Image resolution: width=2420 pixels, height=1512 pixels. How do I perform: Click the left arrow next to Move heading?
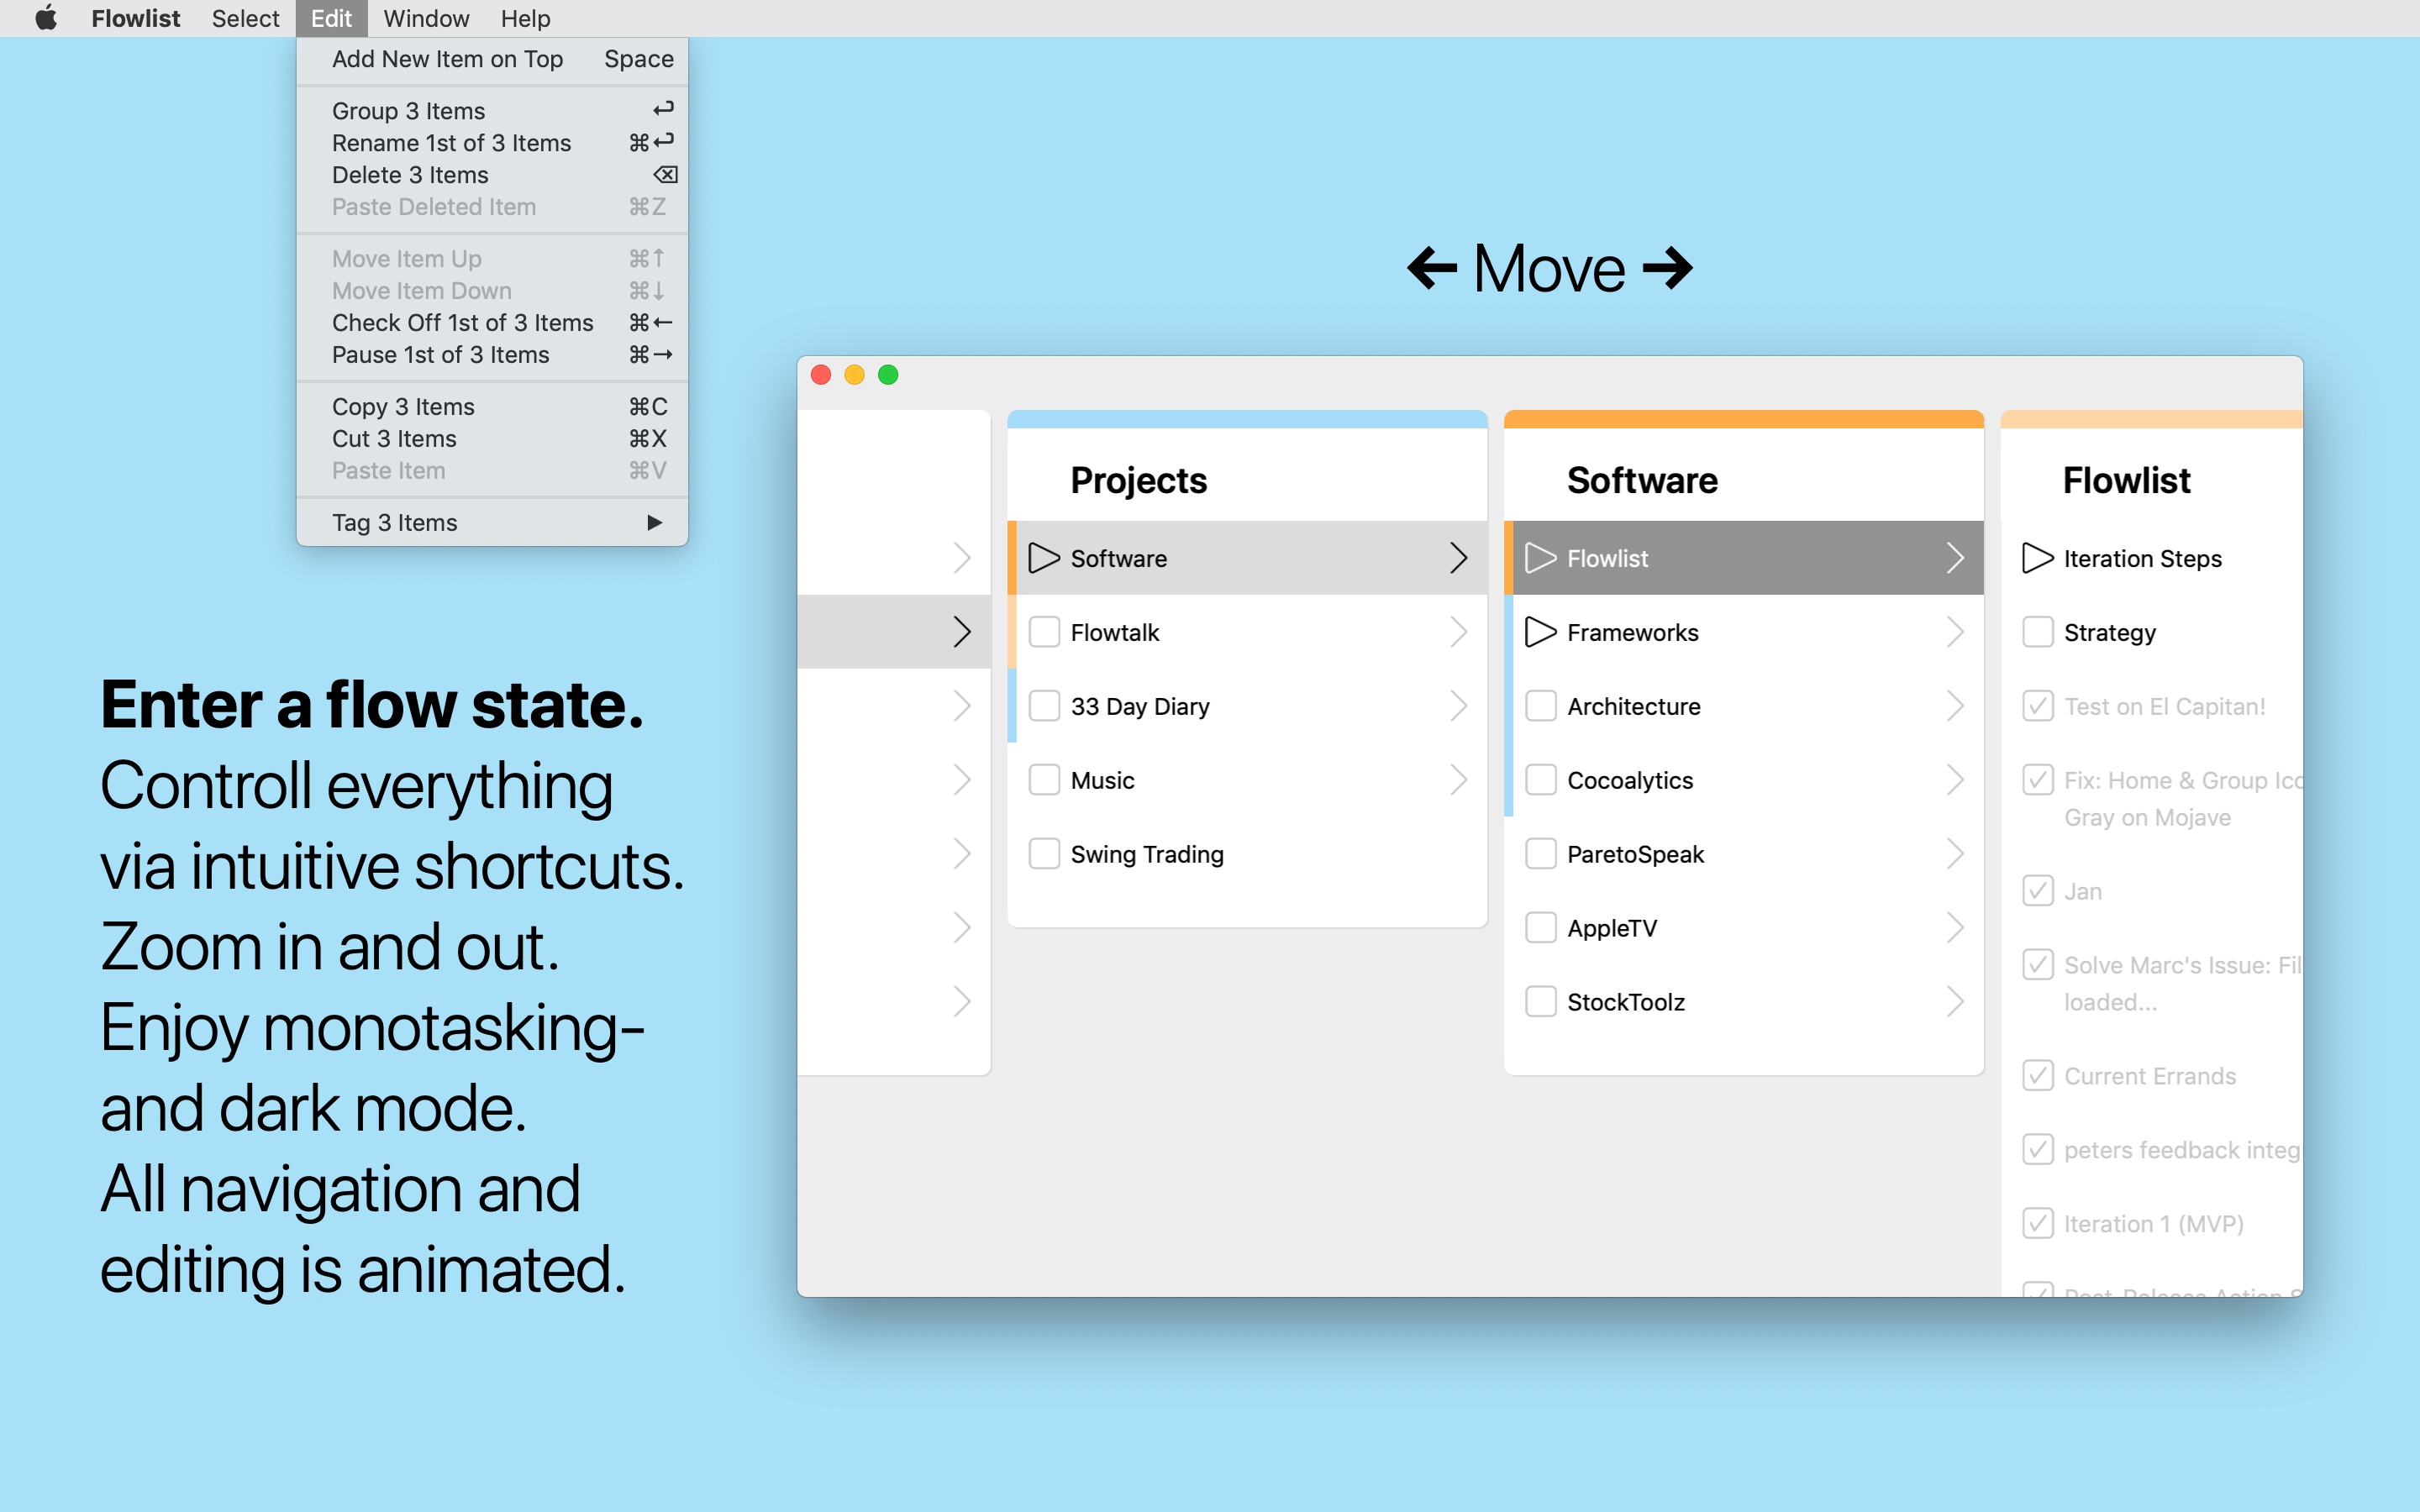pos(1432,268)
